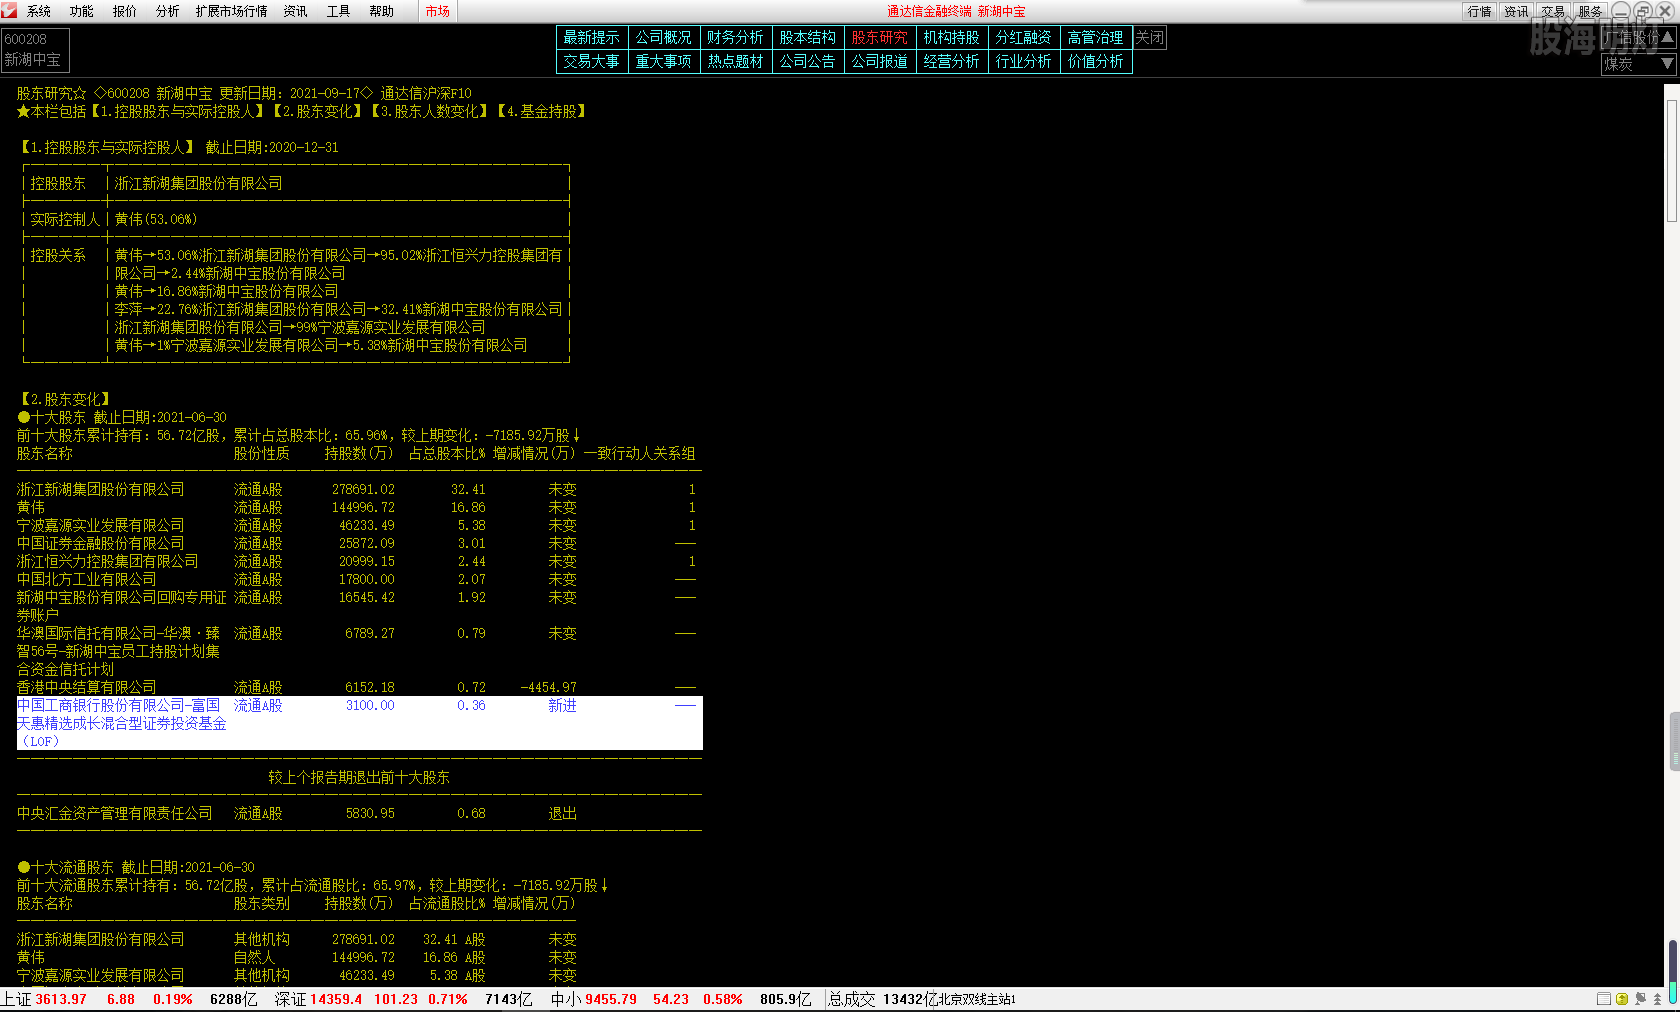The height and width of the screenshot is (1012, 1680).
Task: Jump to 【4.基金持股】 section link
Action: click(543, 111)
